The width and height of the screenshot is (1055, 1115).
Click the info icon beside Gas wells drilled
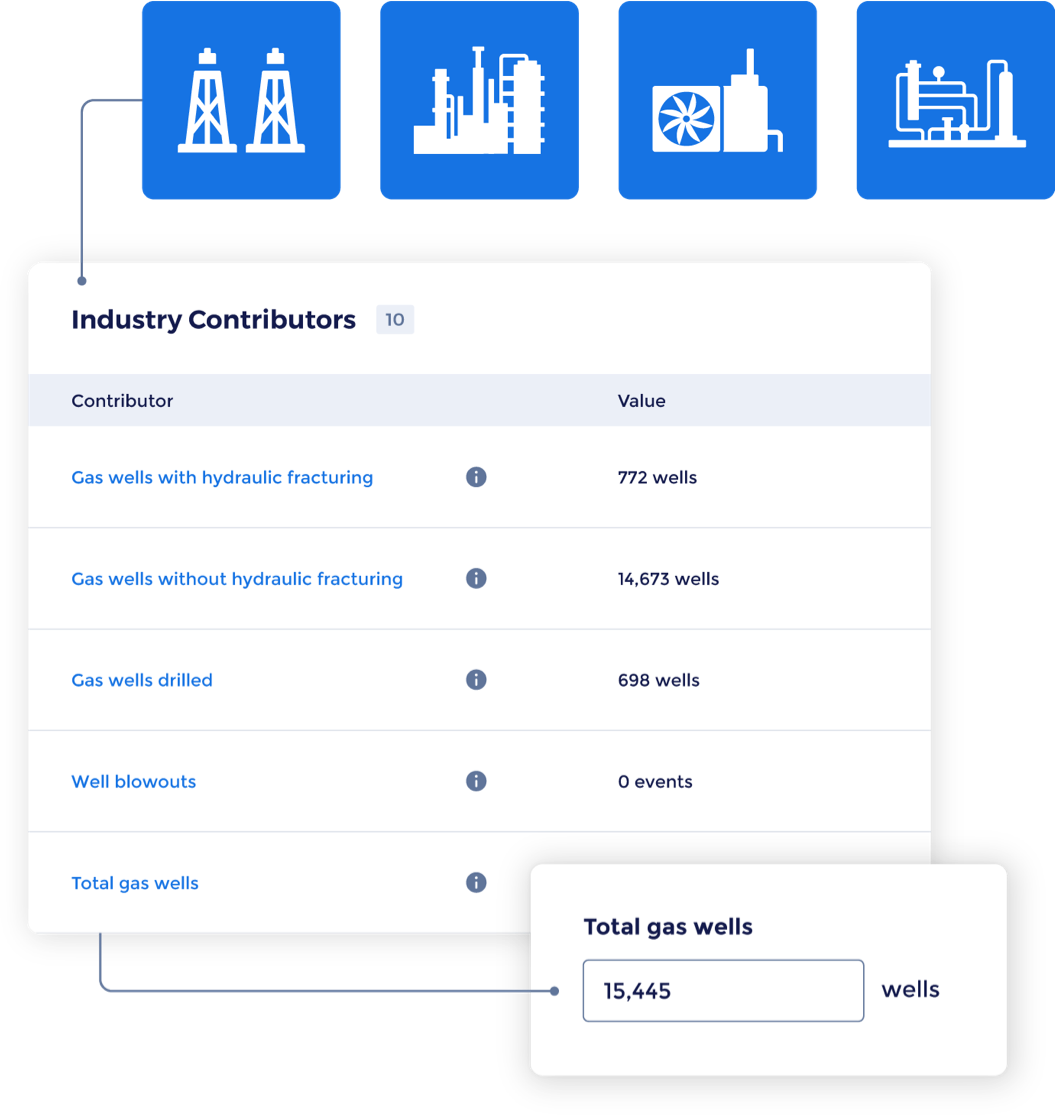[476, 679]
